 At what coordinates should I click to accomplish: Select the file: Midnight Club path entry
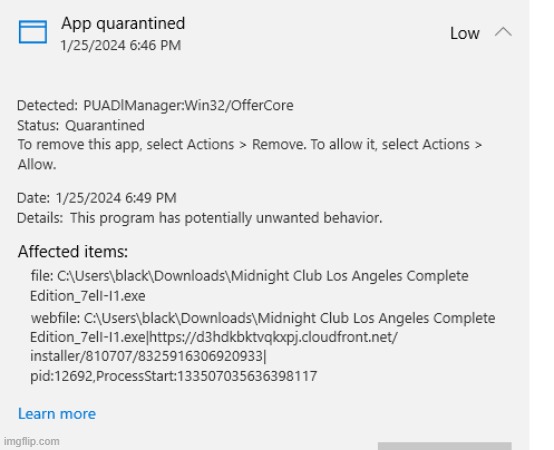(x=249, y=286)
